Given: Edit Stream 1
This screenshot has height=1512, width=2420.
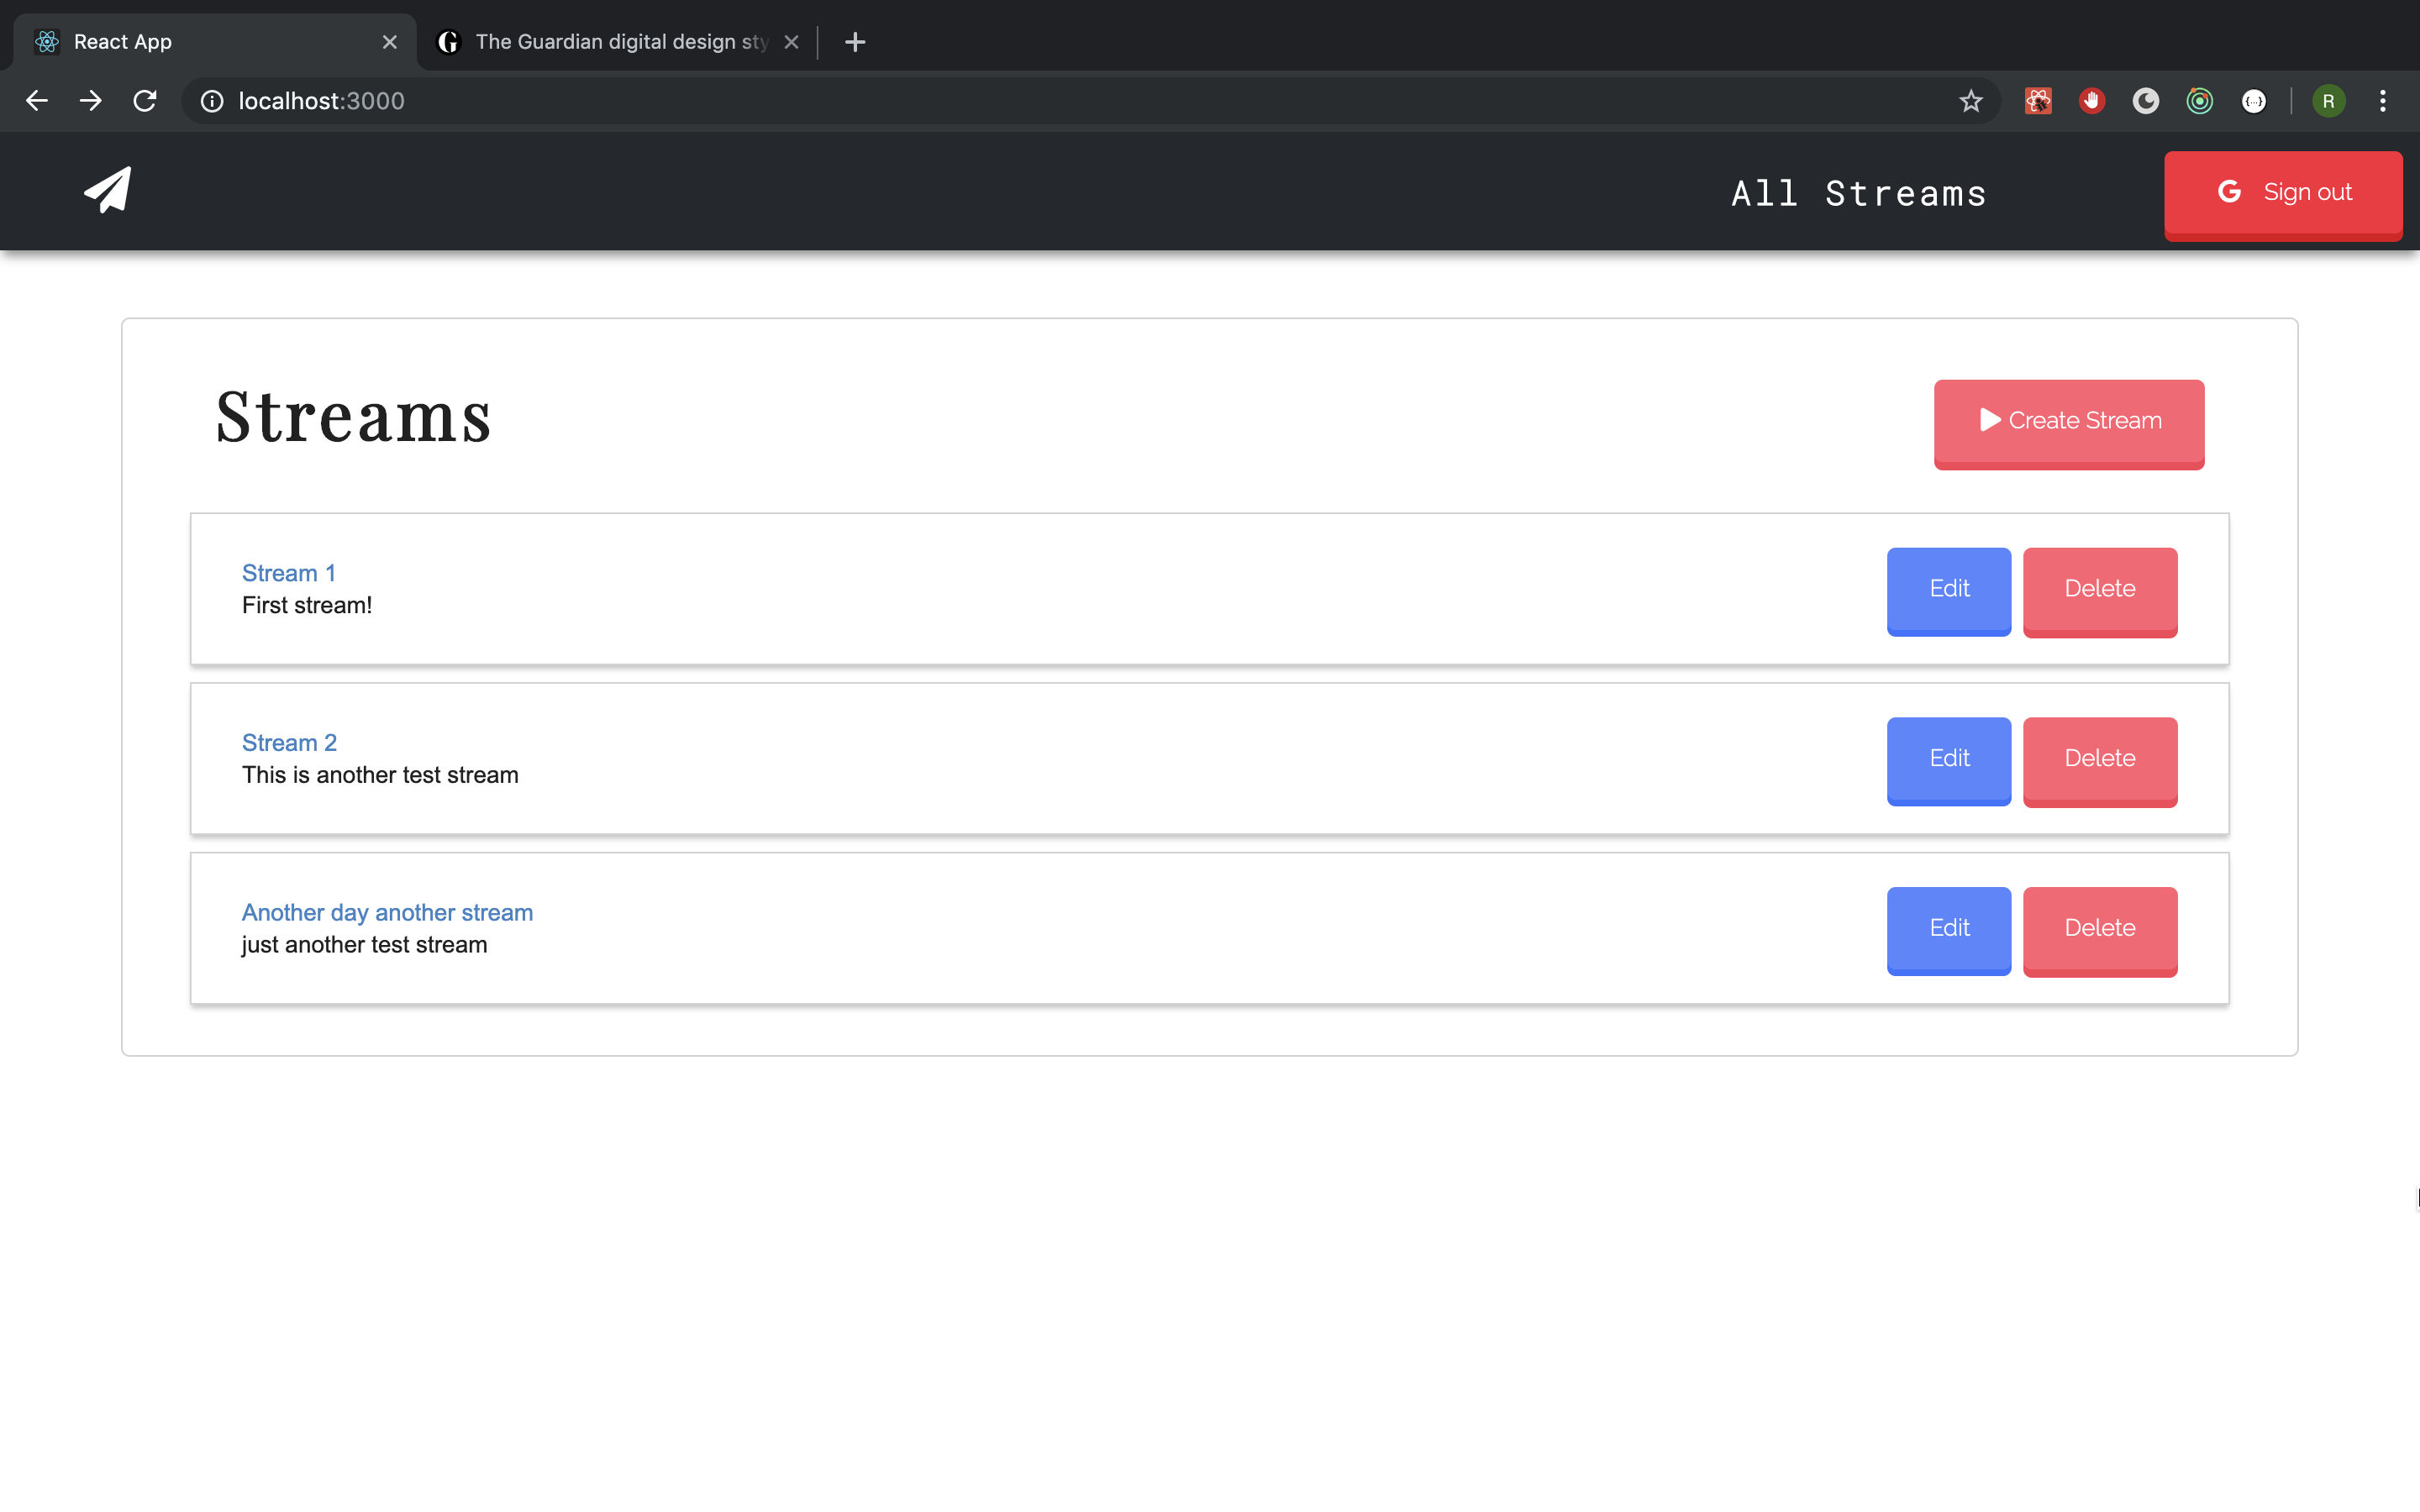Looking at the screenshot, I should (x=1949, y=591).
